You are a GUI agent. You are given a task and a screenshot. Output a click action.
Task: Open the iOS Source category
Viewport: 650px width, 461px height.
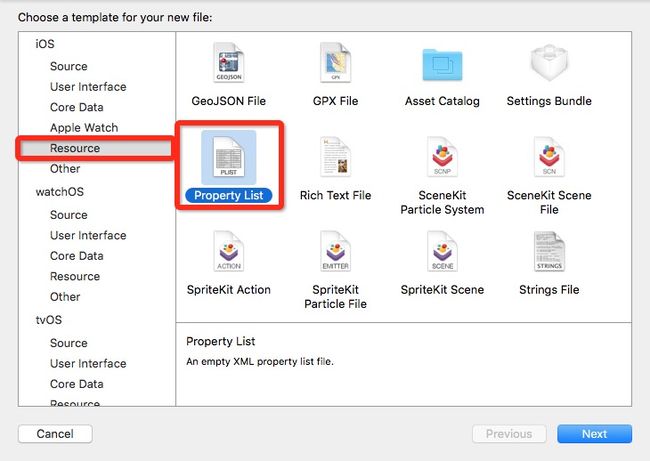pos(69,66)
